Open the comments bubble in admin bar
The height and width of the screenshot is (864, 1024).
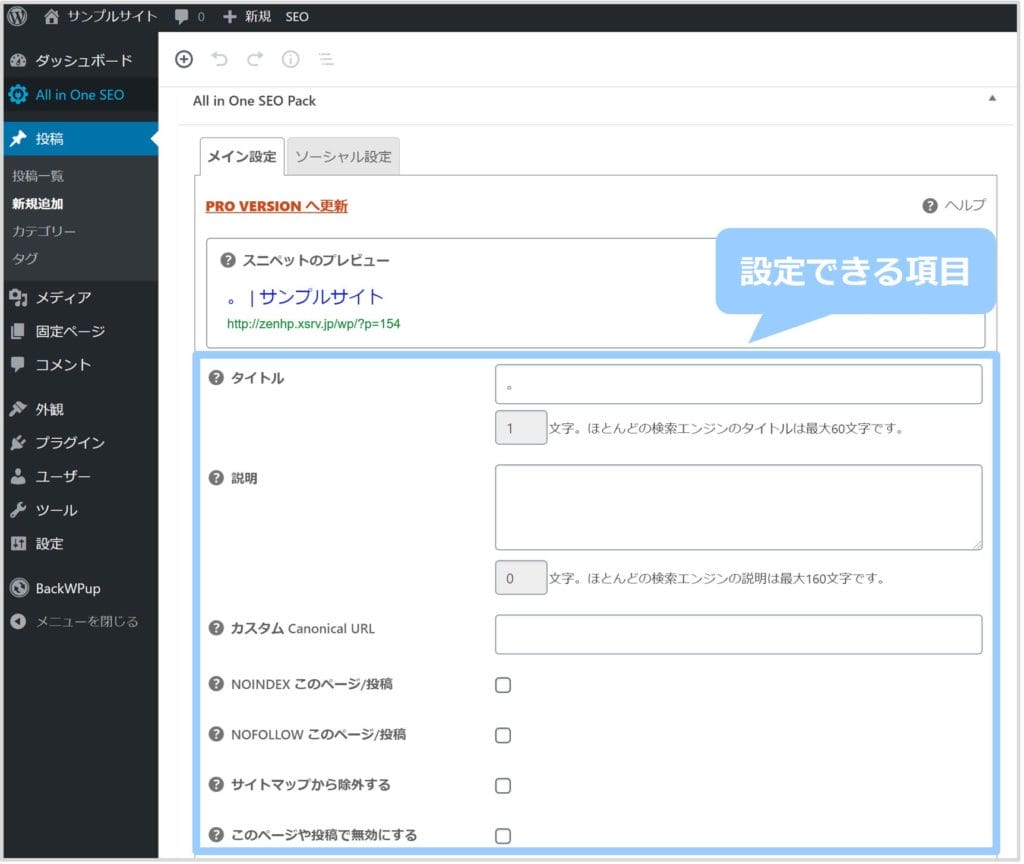(x=189, y=16)
